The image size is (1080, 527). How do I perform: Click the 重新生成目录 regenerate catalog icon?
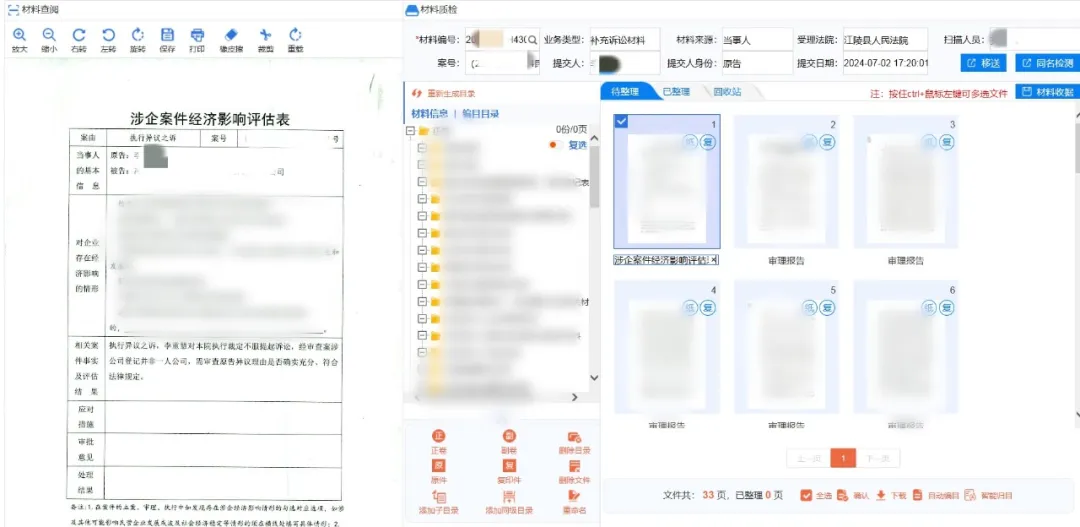tap(416, 94)
